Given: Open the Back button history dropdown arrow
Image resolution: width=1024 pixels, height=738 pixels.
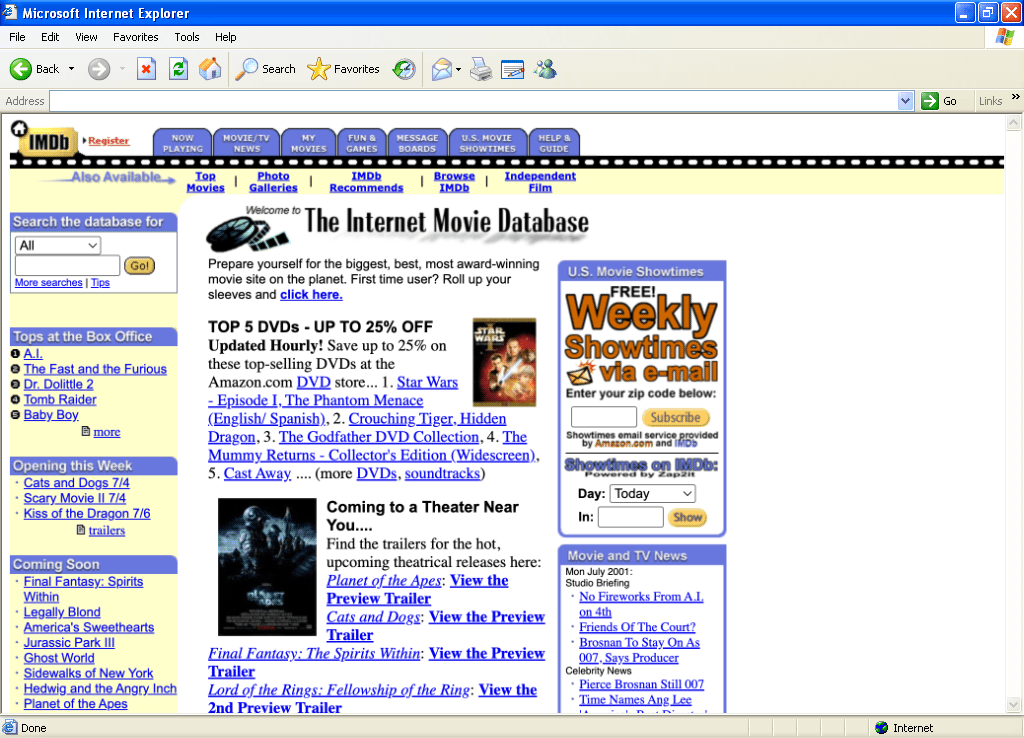Looking at the screenshot, I should click(71, 69).
